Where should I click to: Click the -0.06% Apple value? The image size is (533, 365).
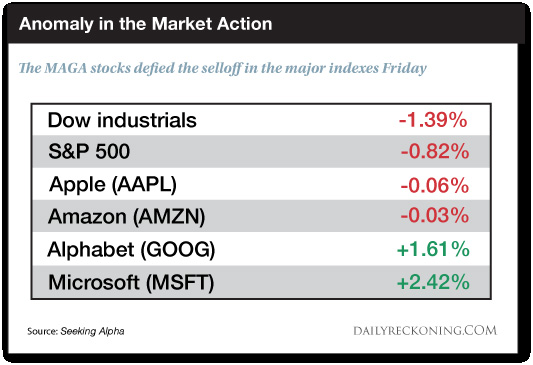point(435,186)
